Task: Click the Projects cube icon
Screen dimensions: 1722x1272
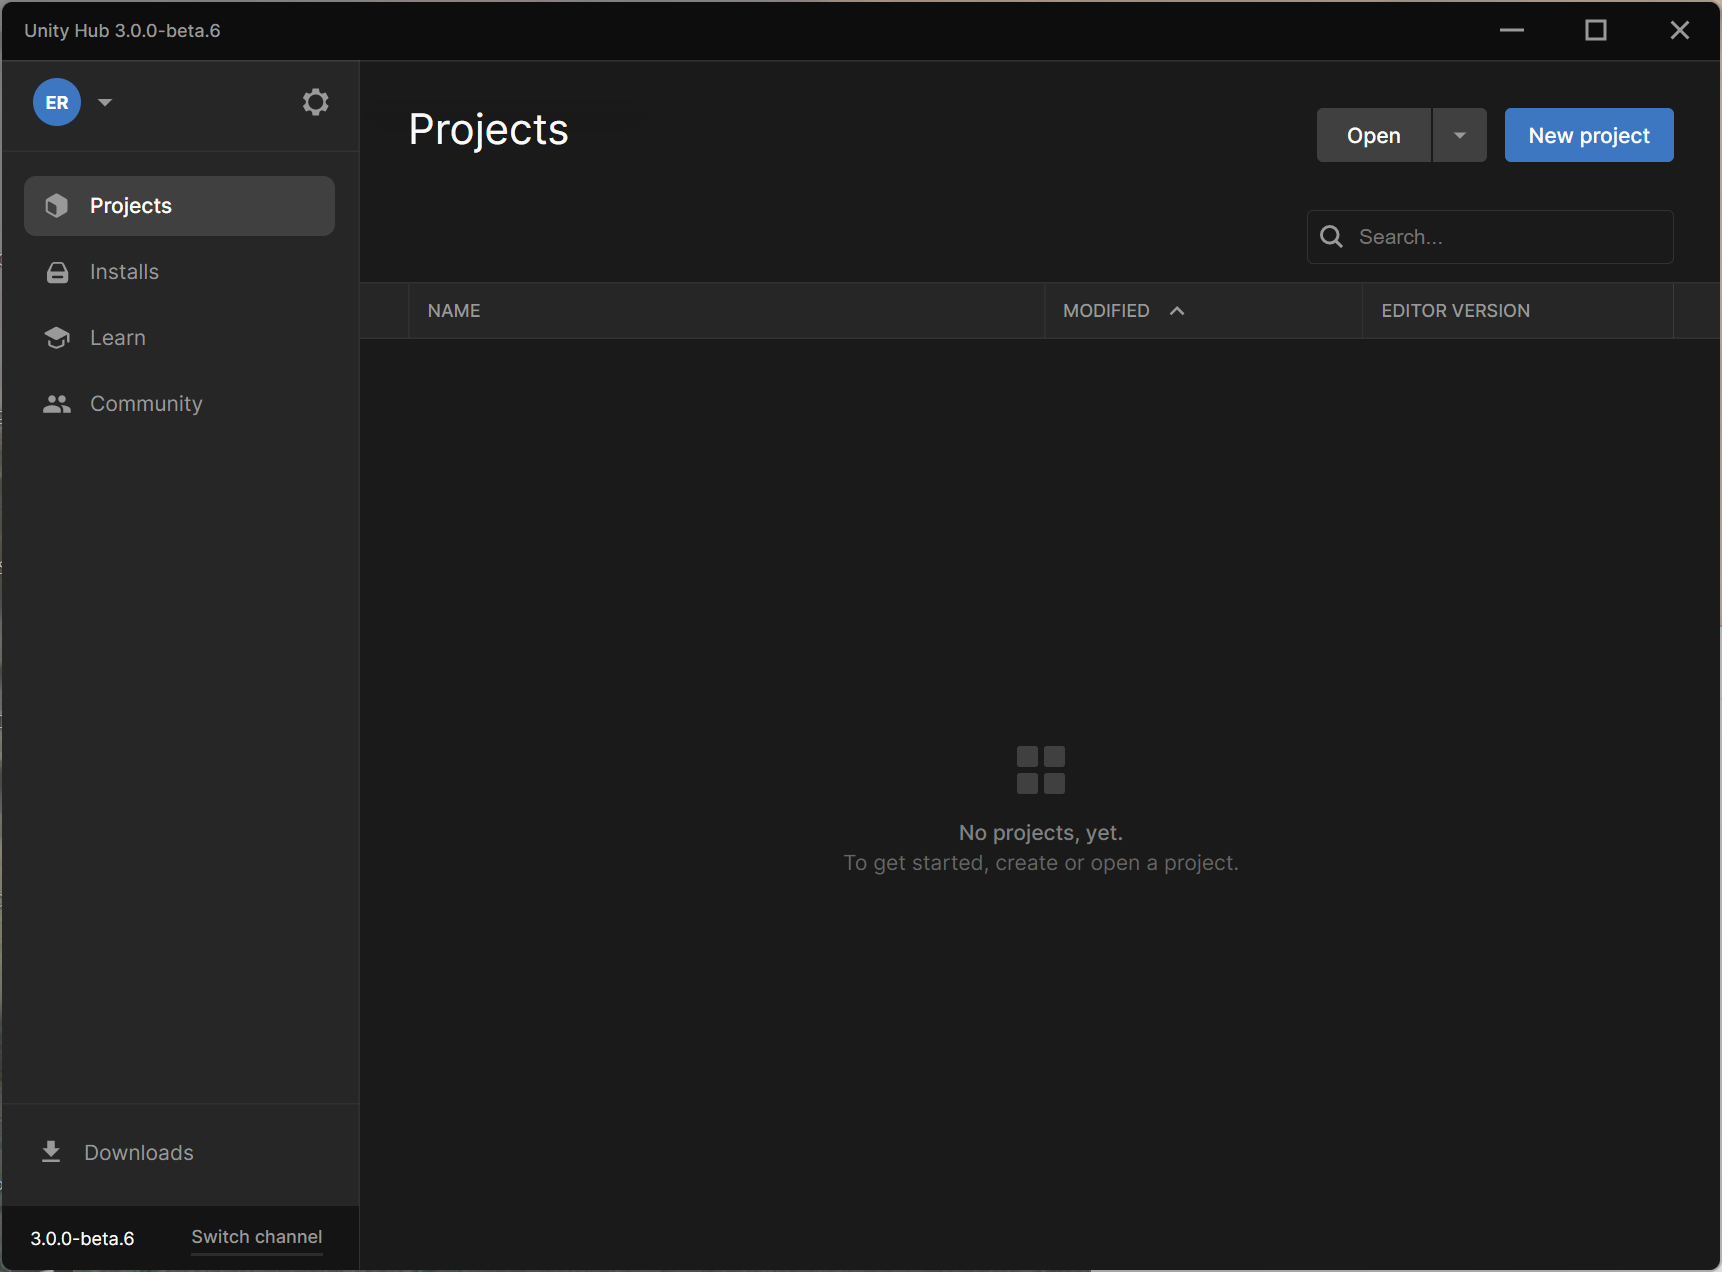Action: point(57,205)
